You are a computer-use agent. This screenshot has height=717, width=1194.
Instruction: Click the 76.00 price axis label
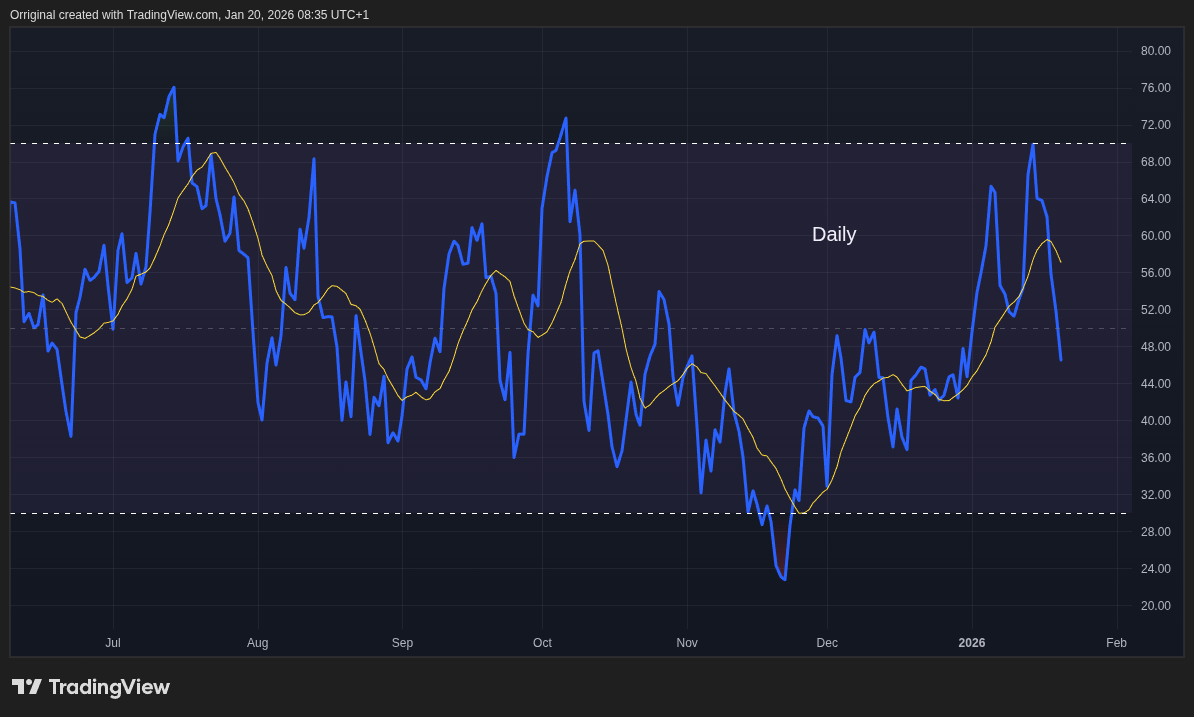pos(1155,88)
